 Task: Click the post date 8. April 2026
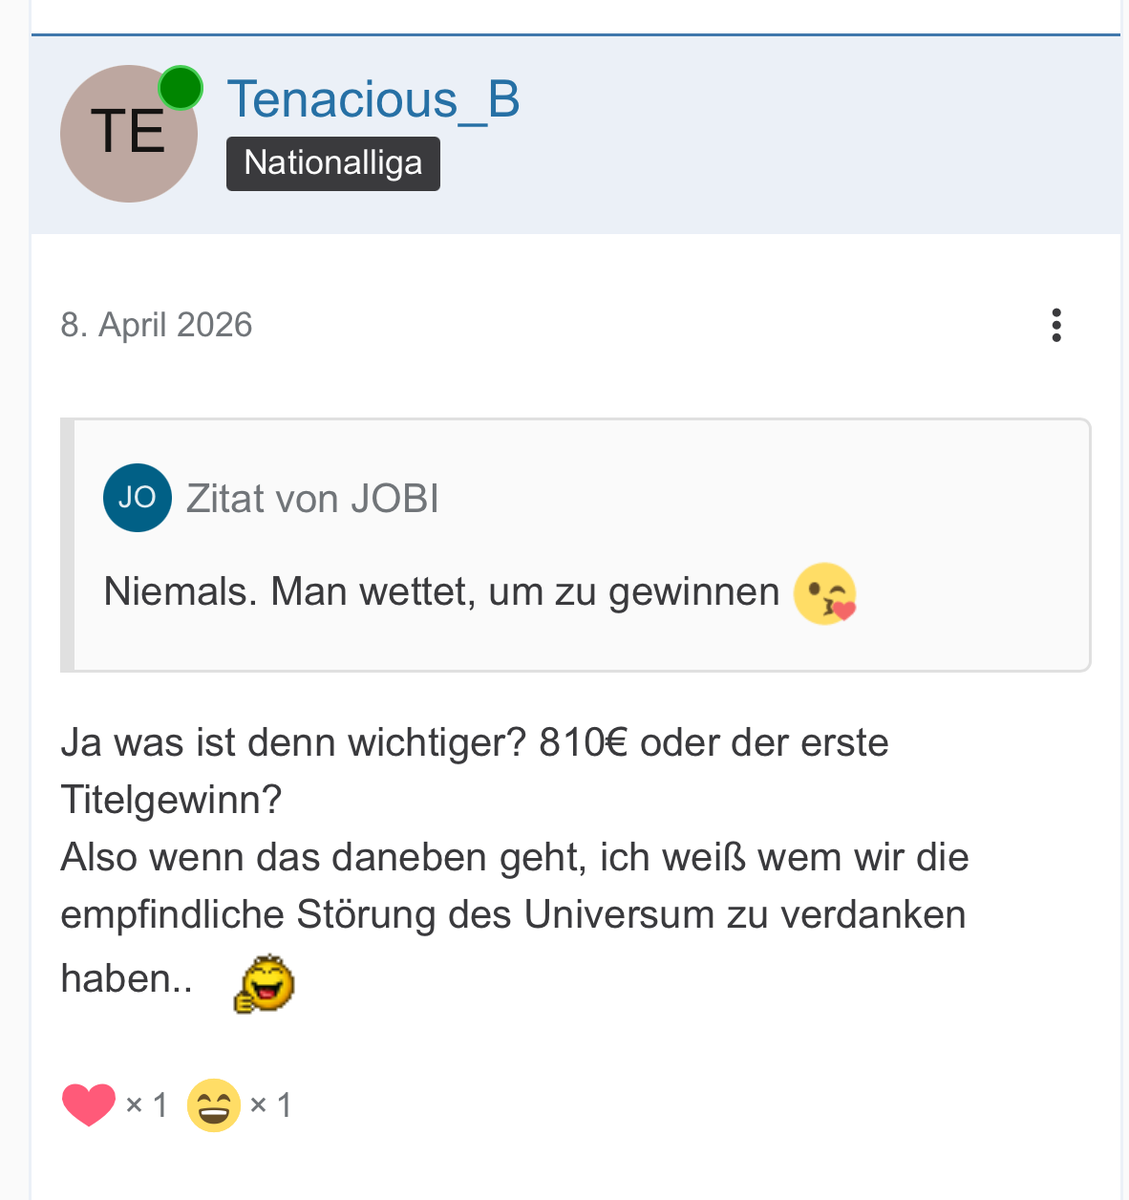(156, 325)
